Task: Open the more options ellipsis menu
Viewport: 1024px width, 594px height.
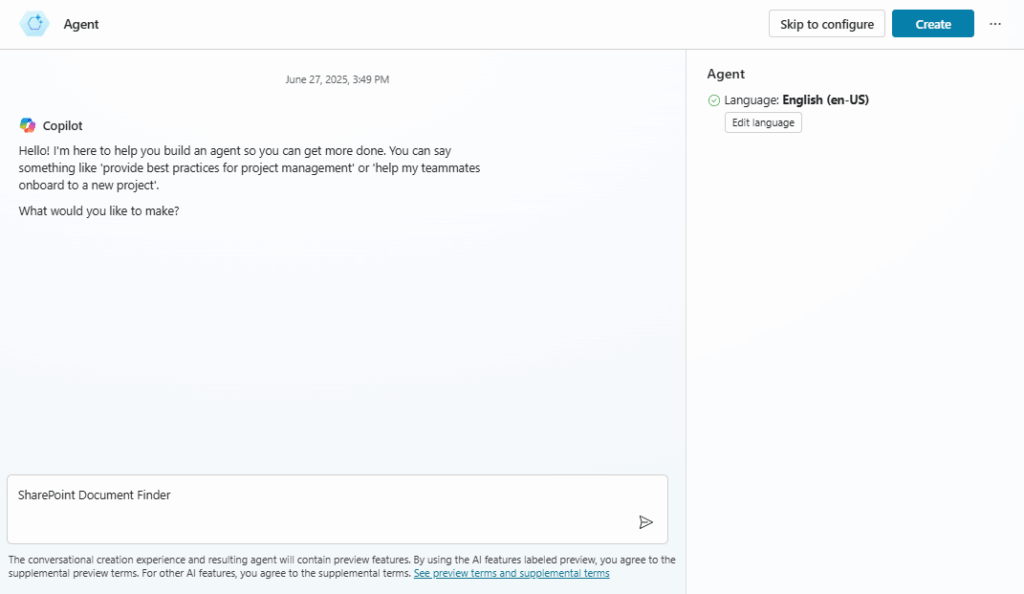Action: coord(995,23)
